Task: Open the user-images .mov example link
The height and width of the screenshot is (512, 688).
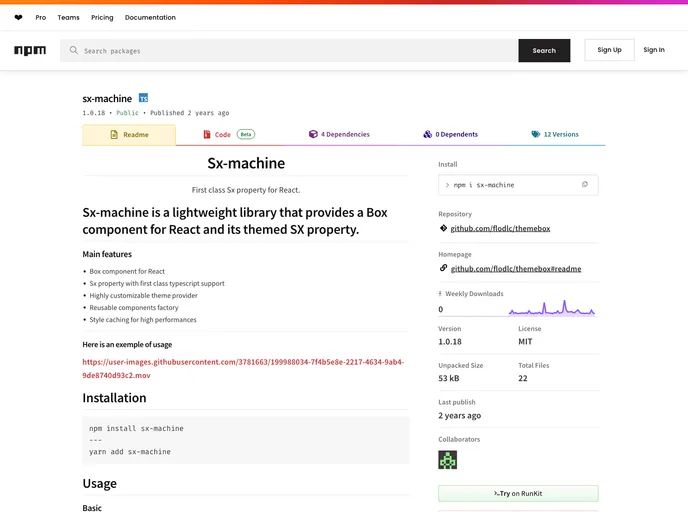Action: (x=243, y=369)
